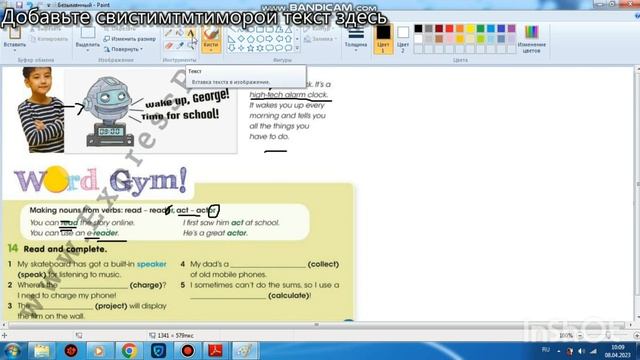Pick the dark red color swatch
Image resolution: width=640 pixels, height=360 pixels.
click(x=439, y=28)
